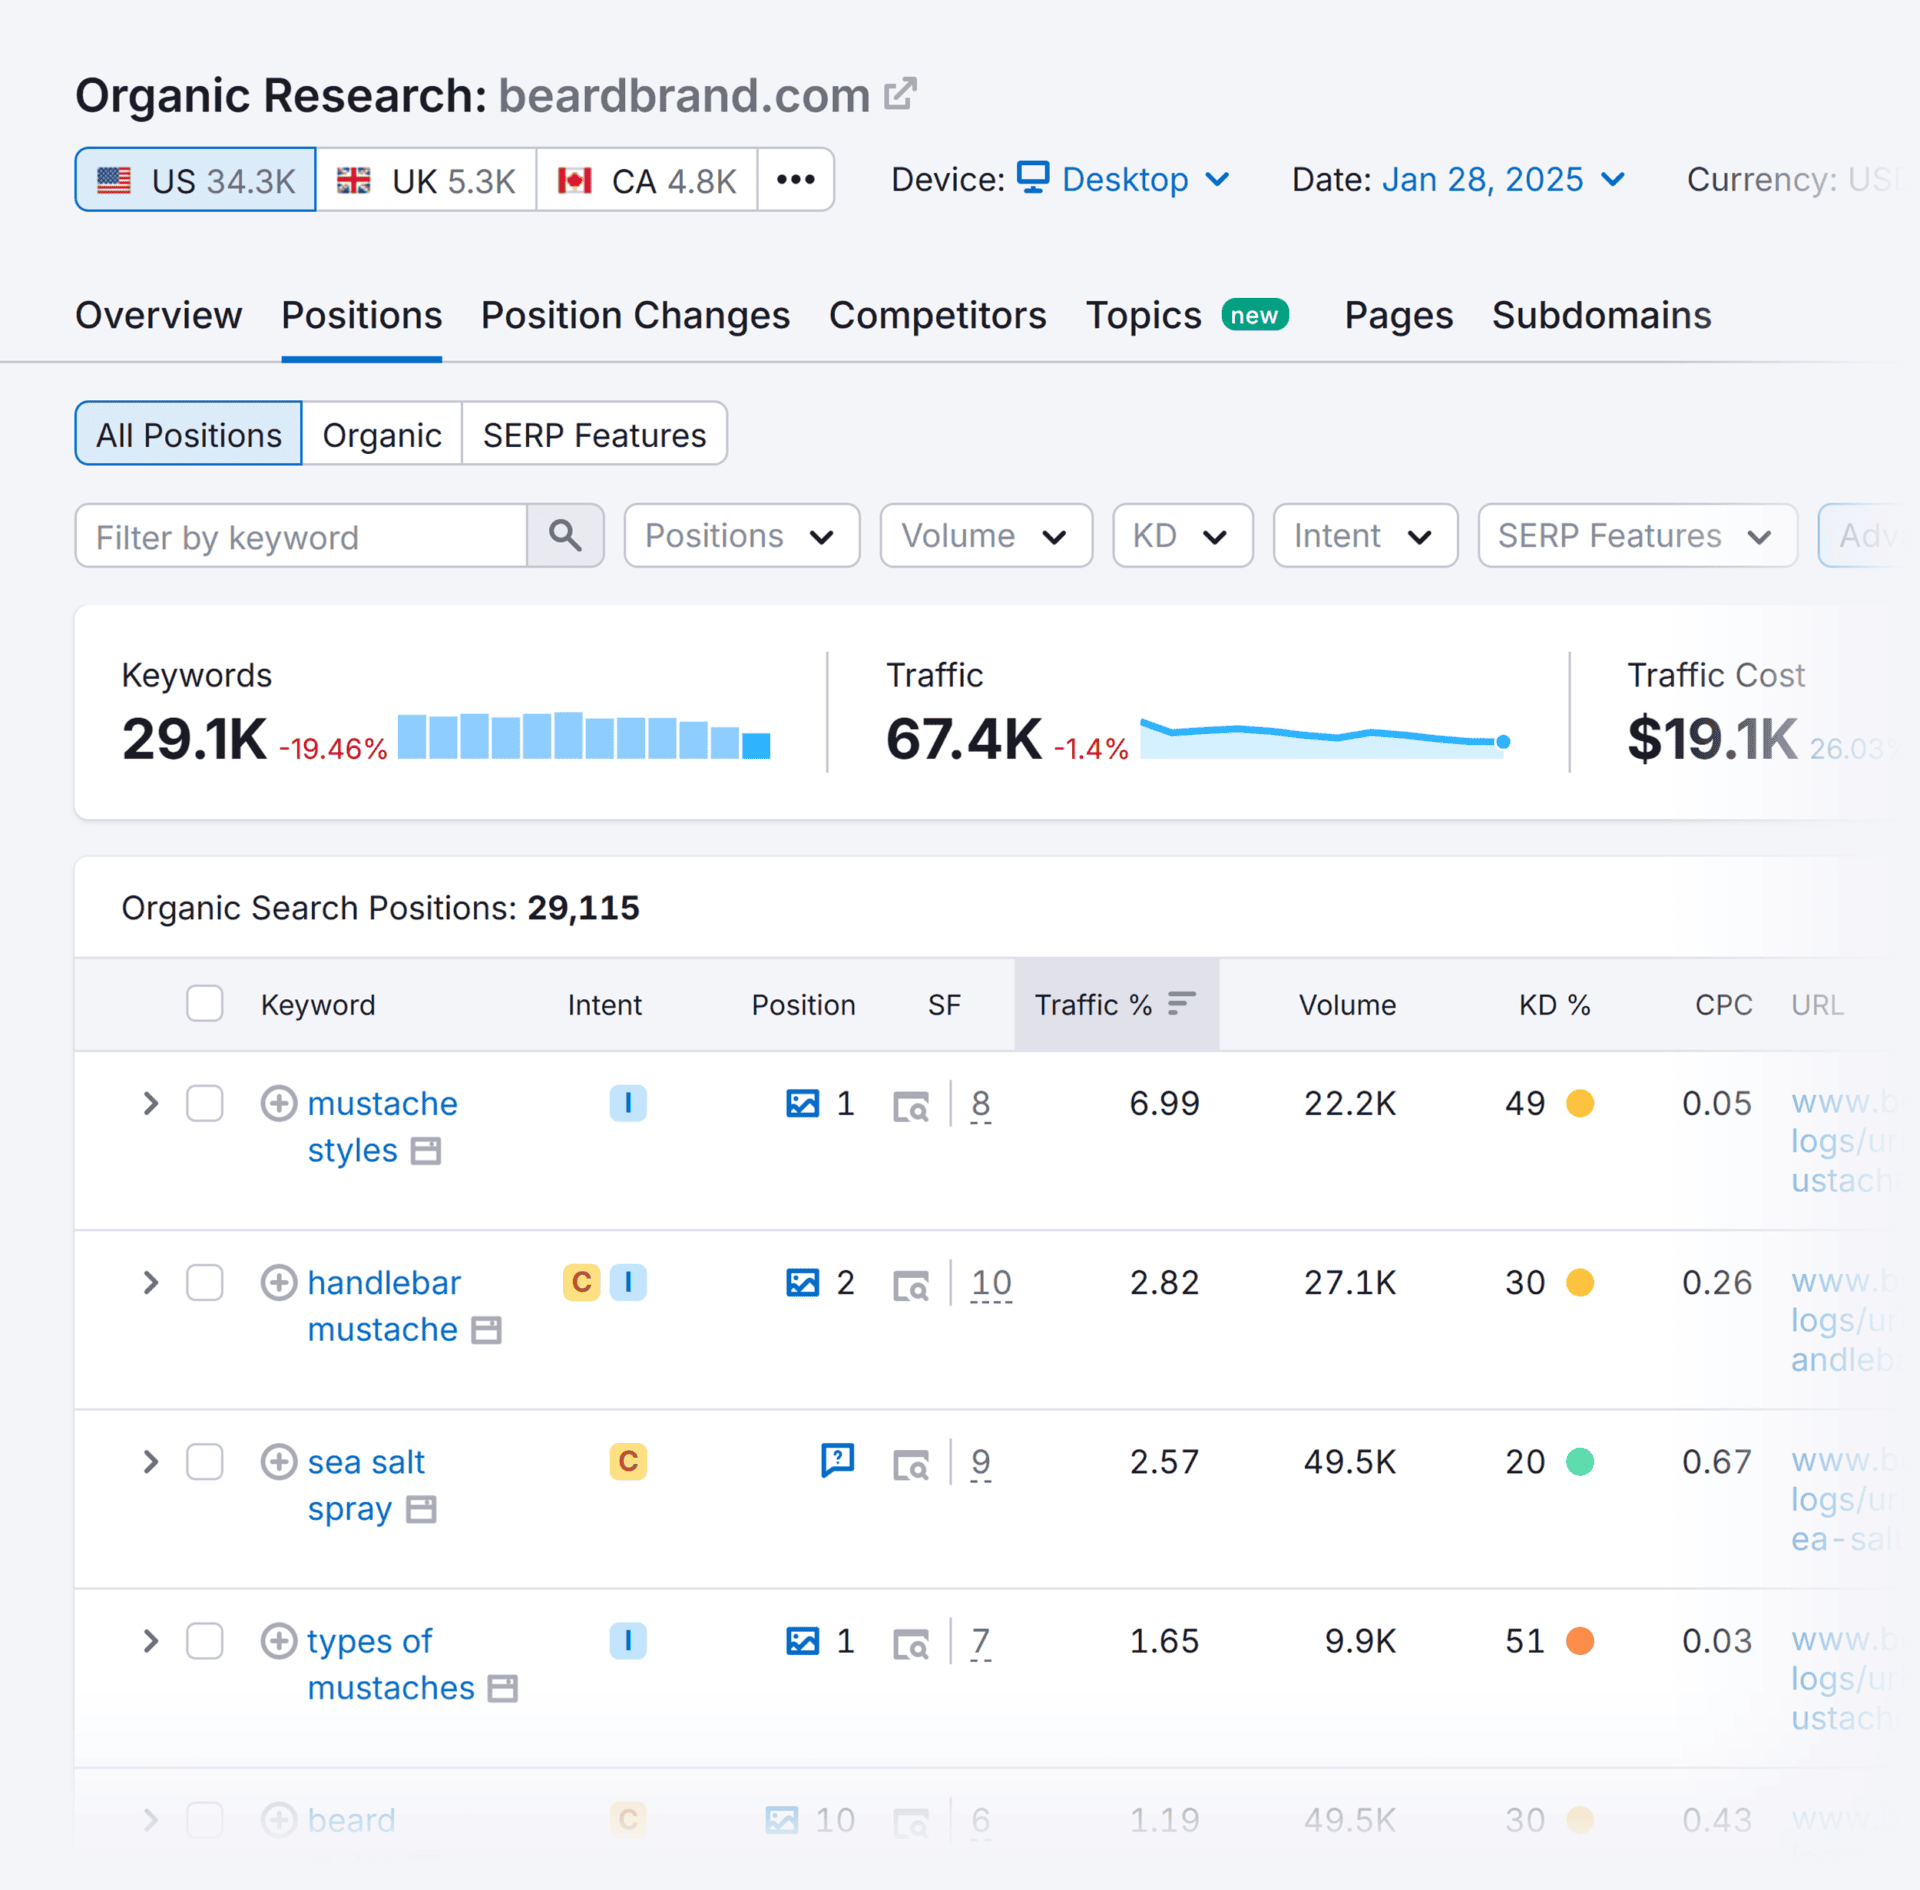The width and height of the screenshot is (1920, 1890).
Task: Expand the sea salt spray row
Action: pyautogui.click(x=150, y=1461)
